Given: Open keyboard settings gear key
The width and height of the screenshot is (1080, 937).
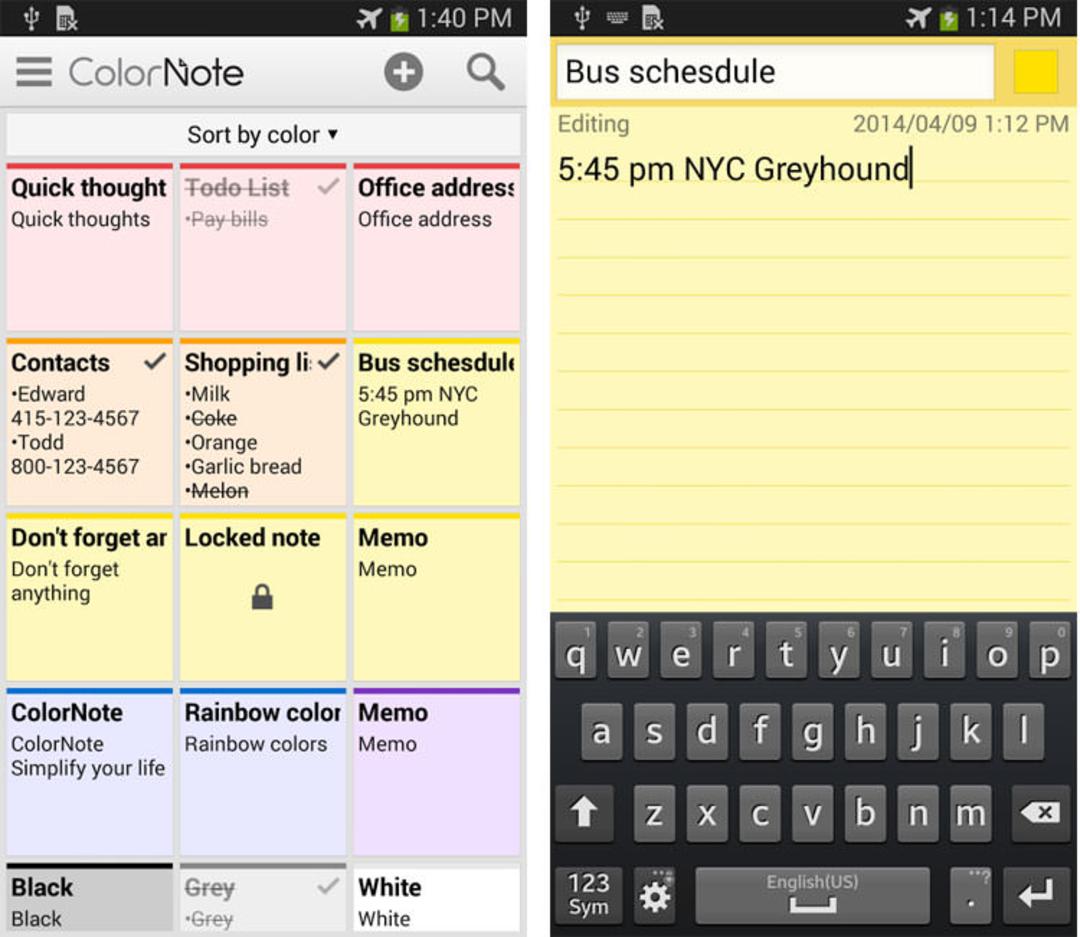Looking at the screenshot, I should click(654, 895).
